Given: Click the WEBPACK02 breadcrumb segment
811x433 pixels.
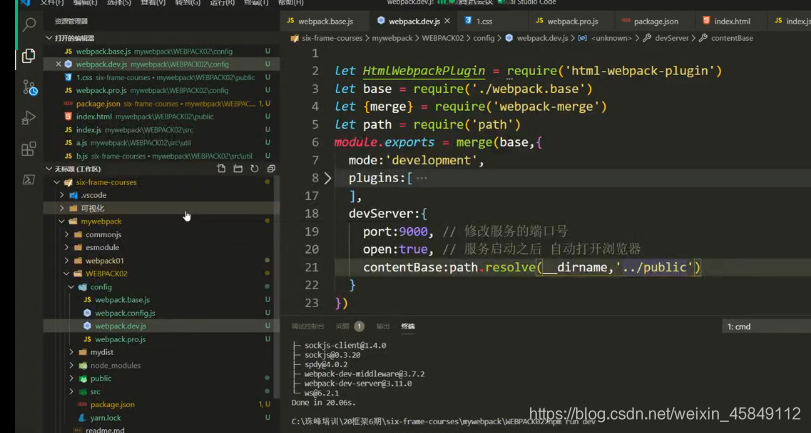Looking at the screenshot, I should click(x=443, y=38).
